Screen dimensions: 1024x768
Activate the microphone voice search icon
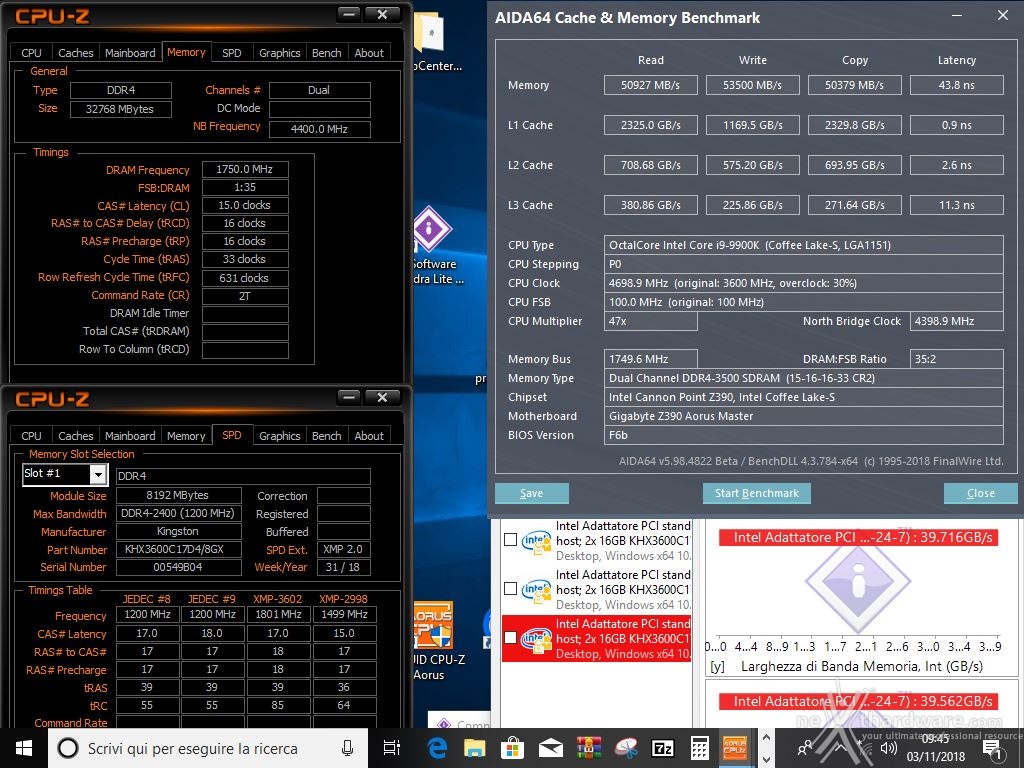[x=347, y=748]
